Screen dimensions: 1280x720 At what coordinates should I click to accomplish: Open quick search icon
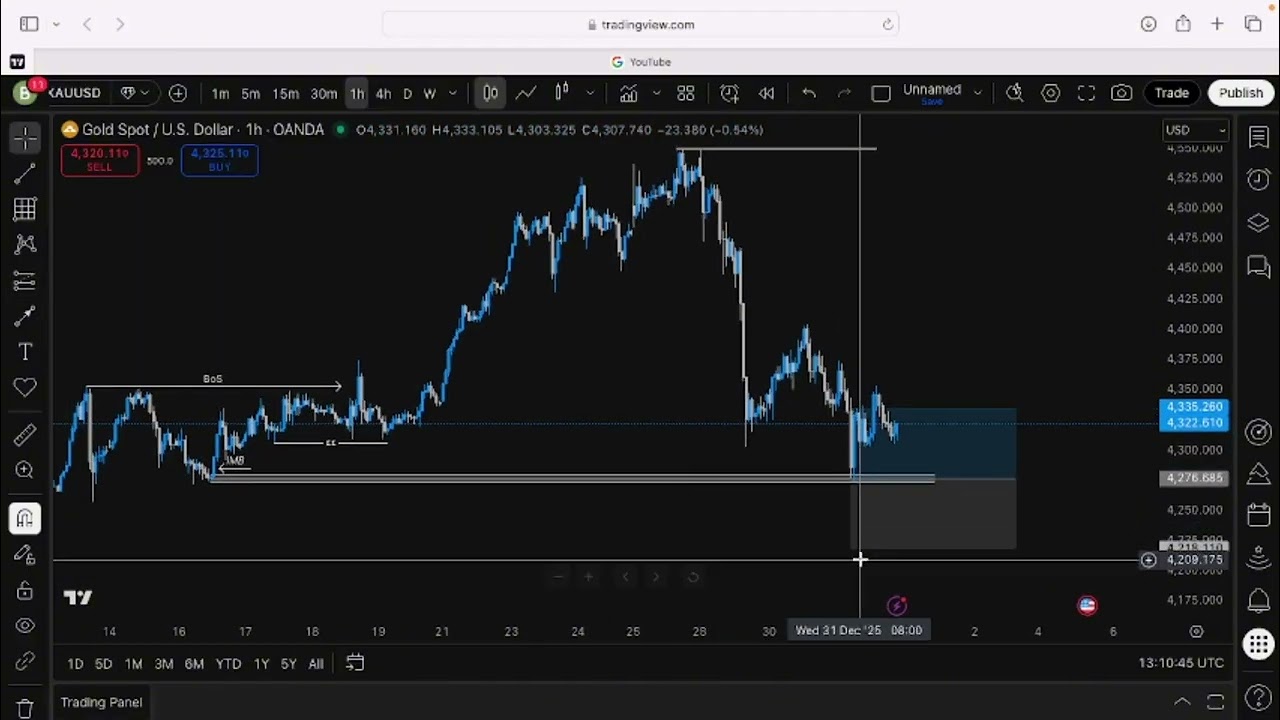pos(1014,93)
